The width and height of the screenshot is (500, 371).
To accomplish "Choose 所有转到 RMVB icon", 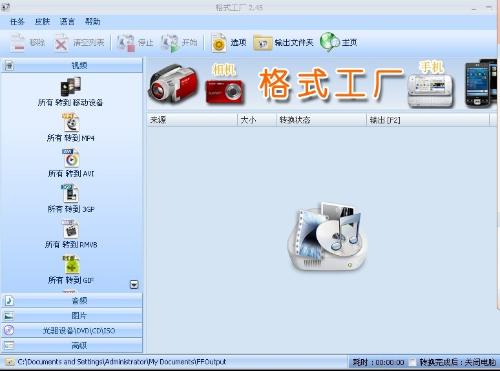I will [x=70, y=229].
